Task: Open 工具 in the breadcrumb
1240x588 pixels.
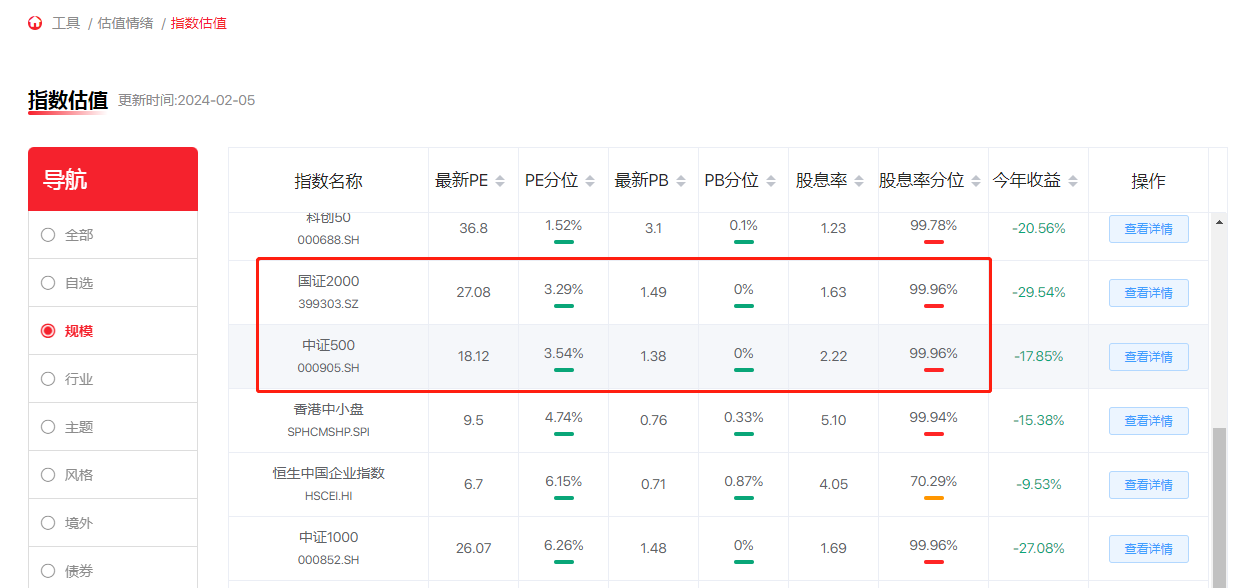Action: pyautogui.click(x=66, y=23)
